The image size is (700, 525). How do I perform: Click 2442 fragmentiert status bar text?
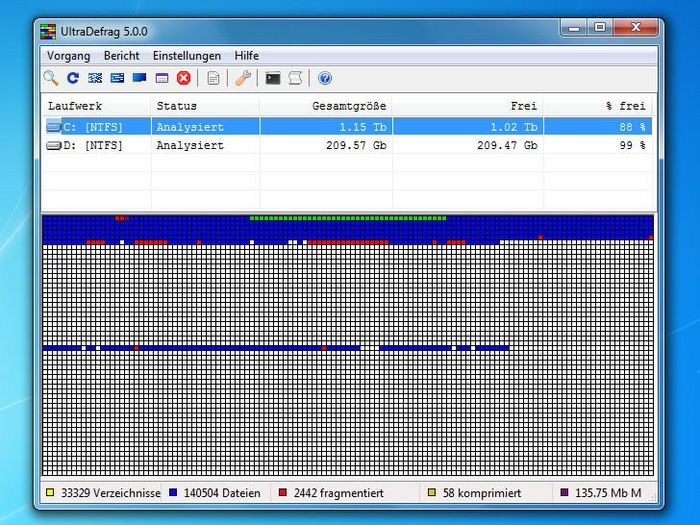pos(338,493)
